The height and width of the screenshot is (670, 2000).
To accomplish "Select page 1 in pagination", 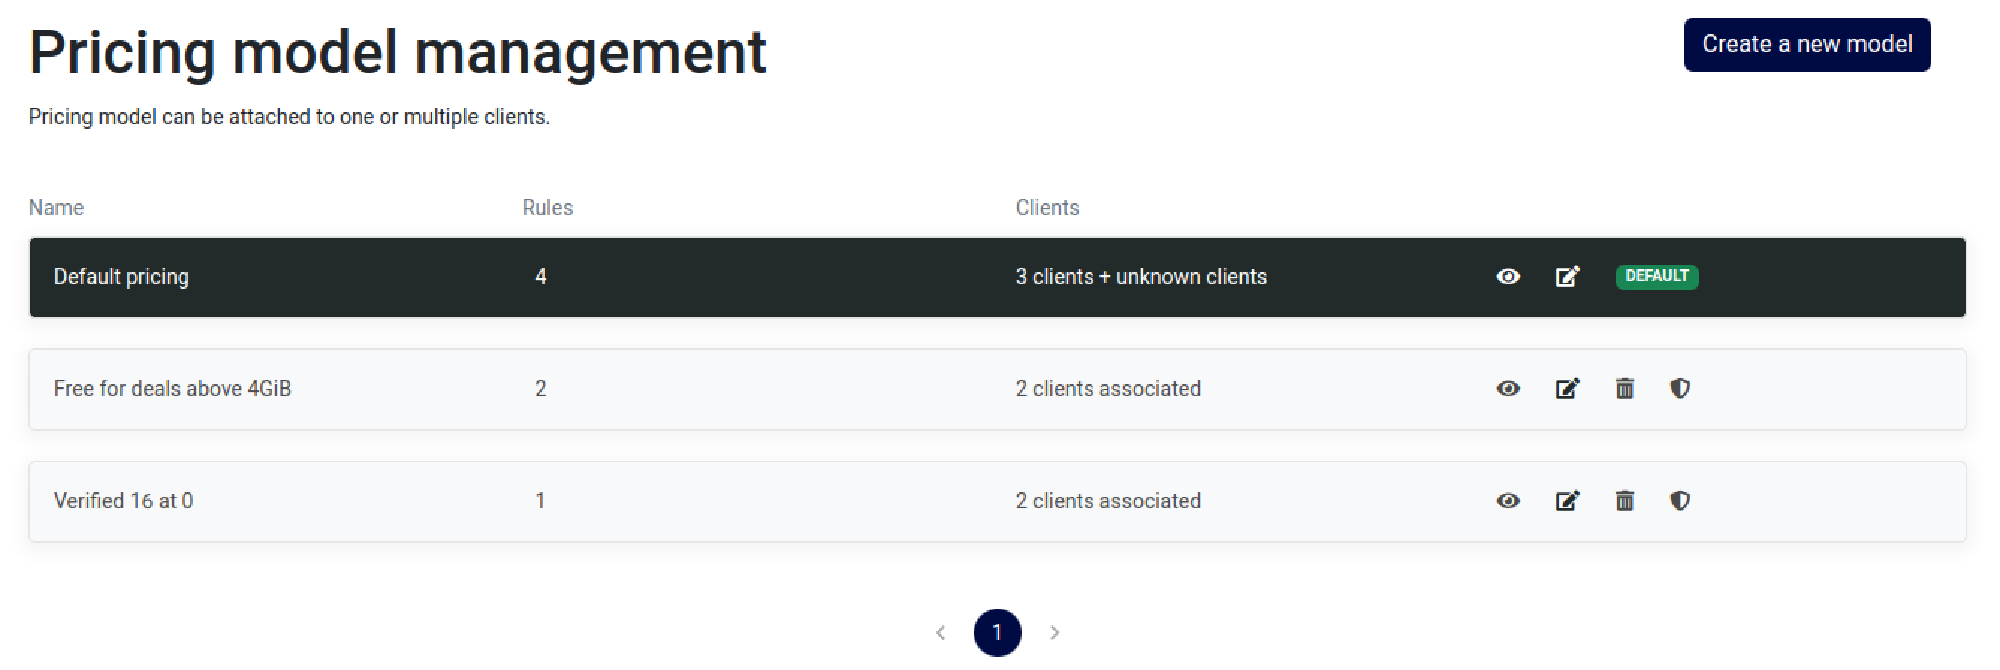I will click(997, 632).
